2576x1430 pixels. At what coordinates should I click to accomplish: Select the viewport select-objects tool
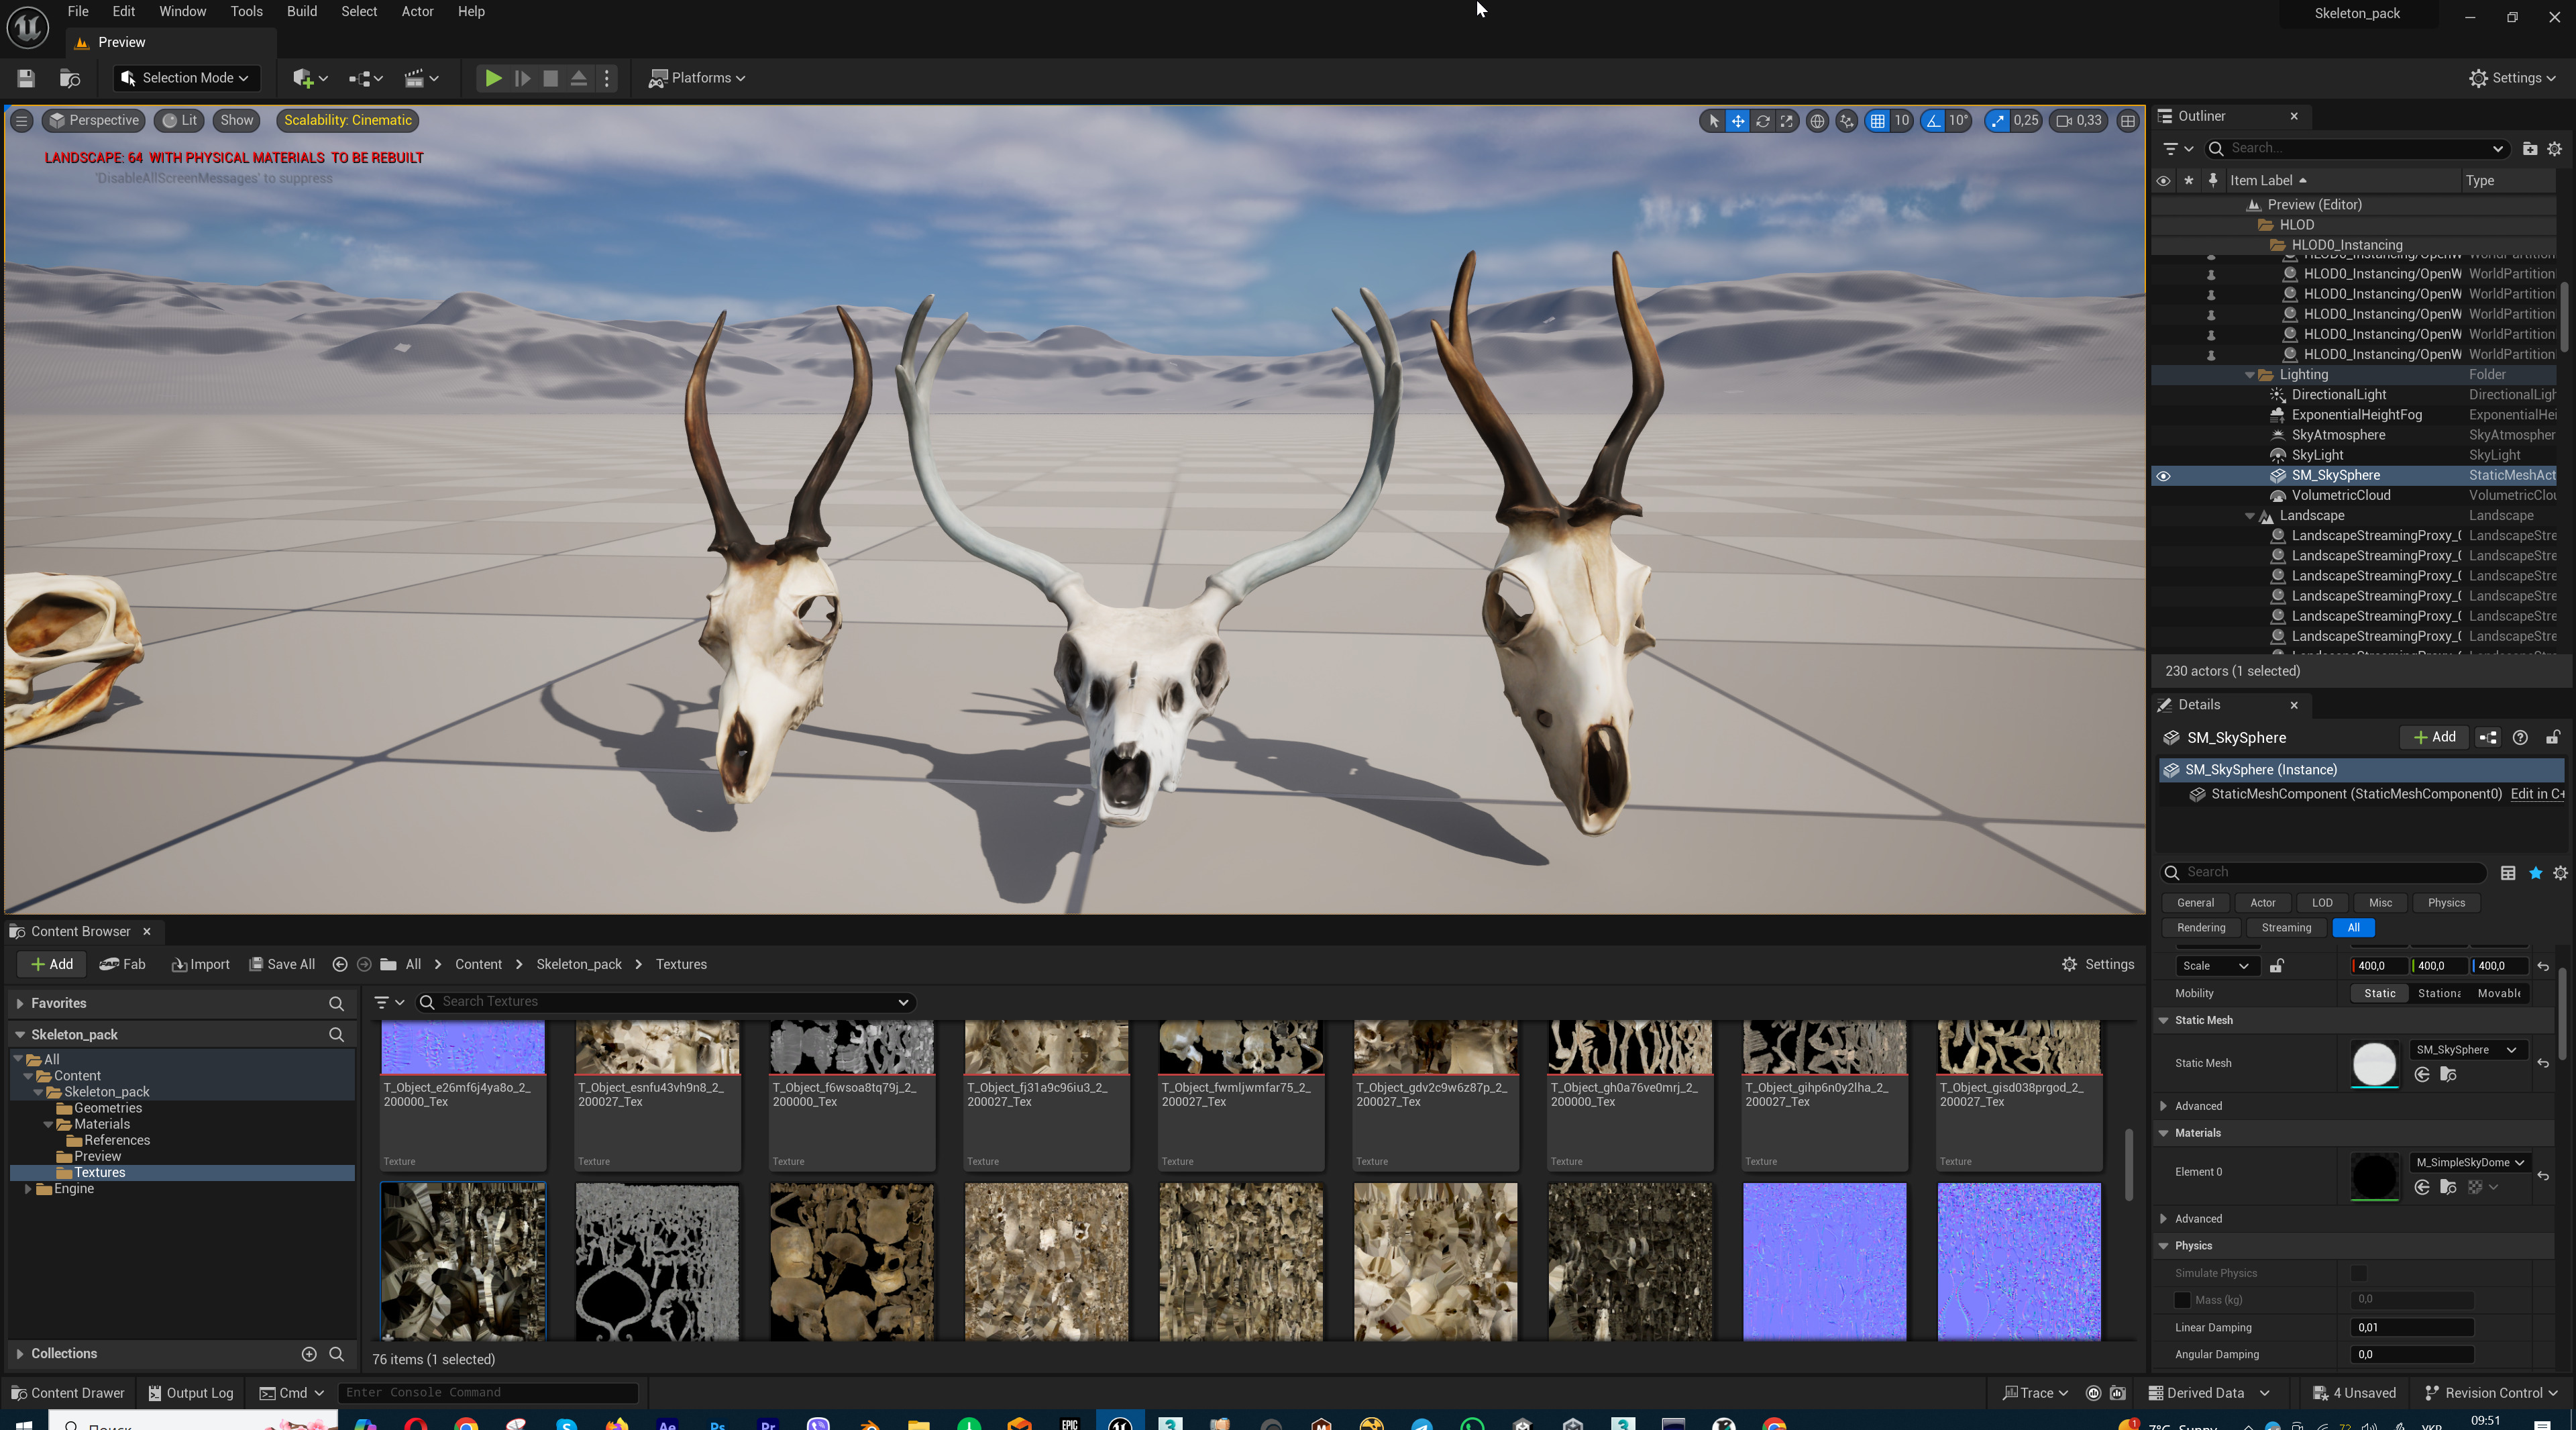pos(1713,121)
